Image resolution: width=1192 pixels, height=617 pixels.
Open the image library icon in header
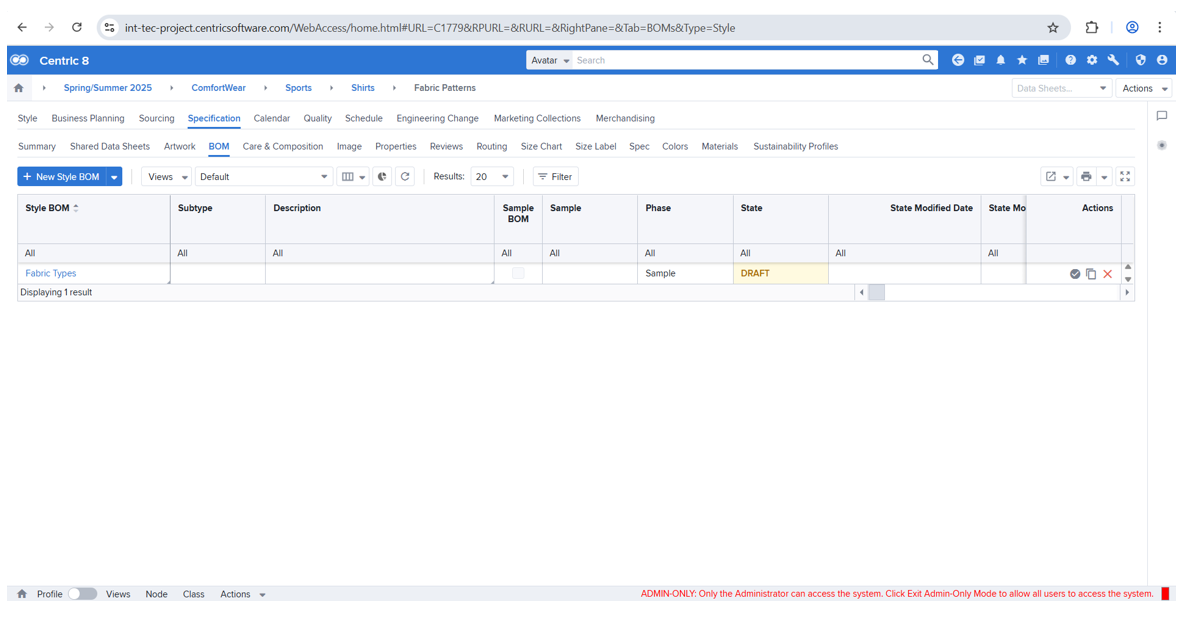click(1043, 60)
